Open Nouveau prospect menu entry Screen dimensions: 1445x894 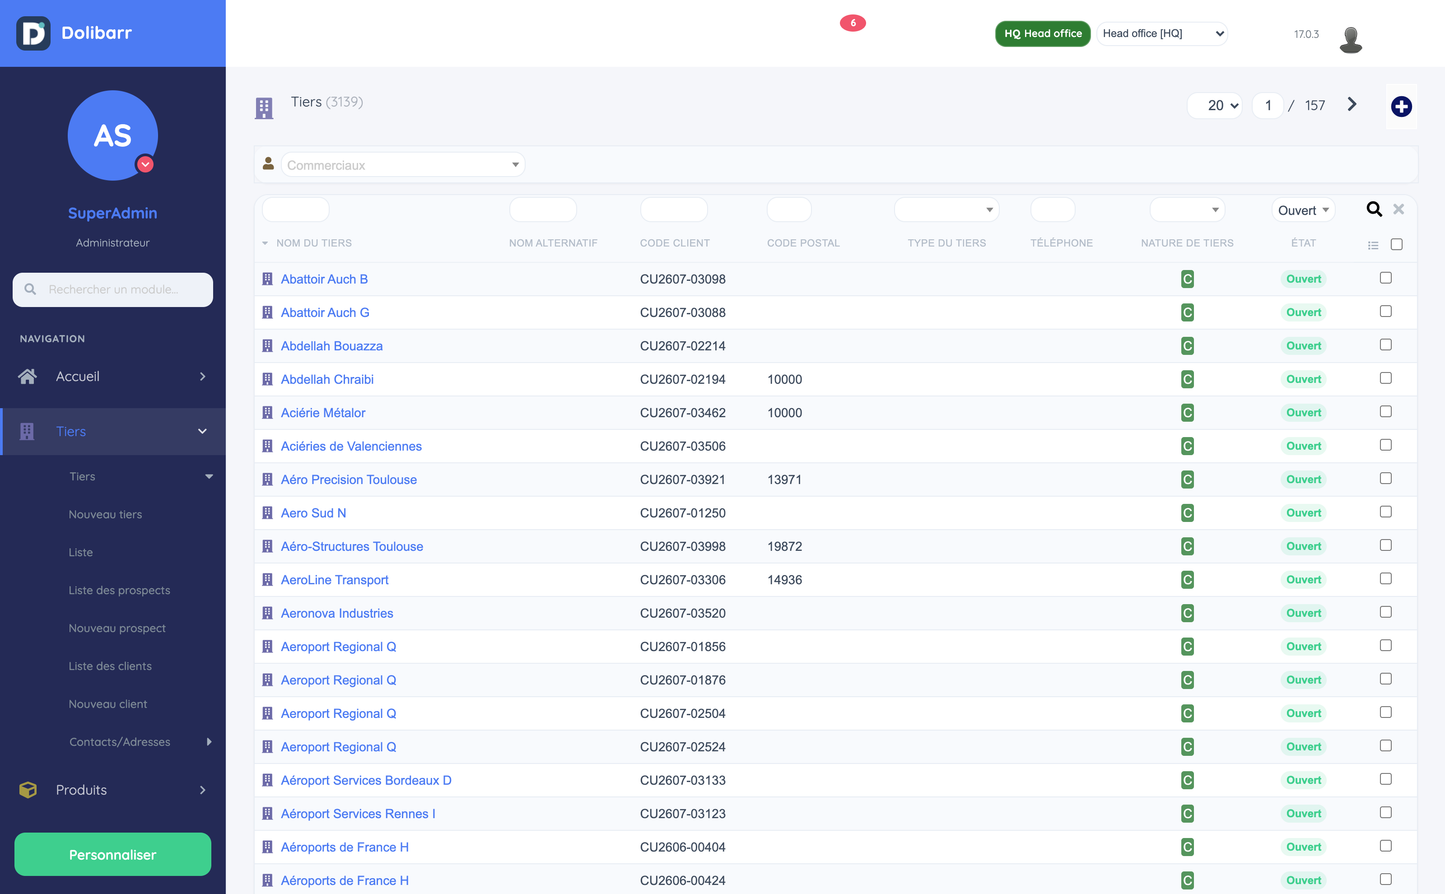point(117,628)
